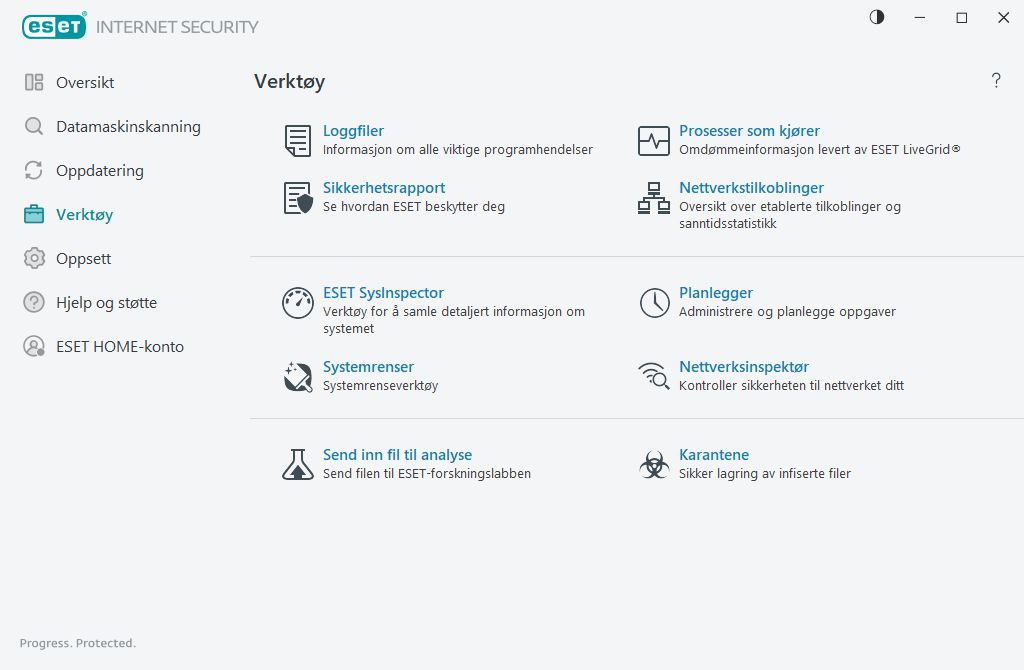Open Hjelp og støtte

coord(106,303)
